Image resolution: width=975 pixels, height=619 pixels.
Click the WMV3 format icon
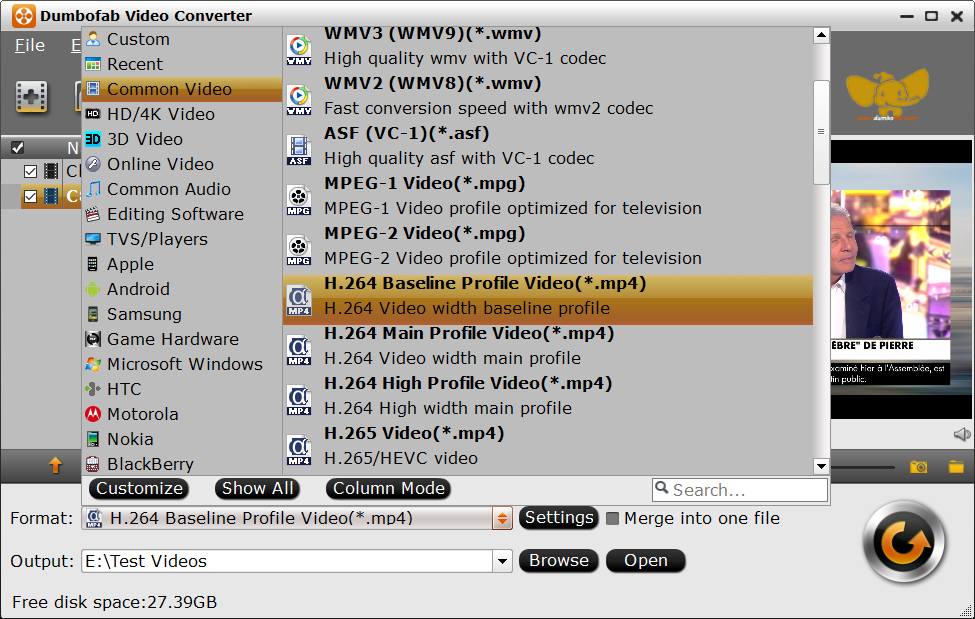coord(299,50)
